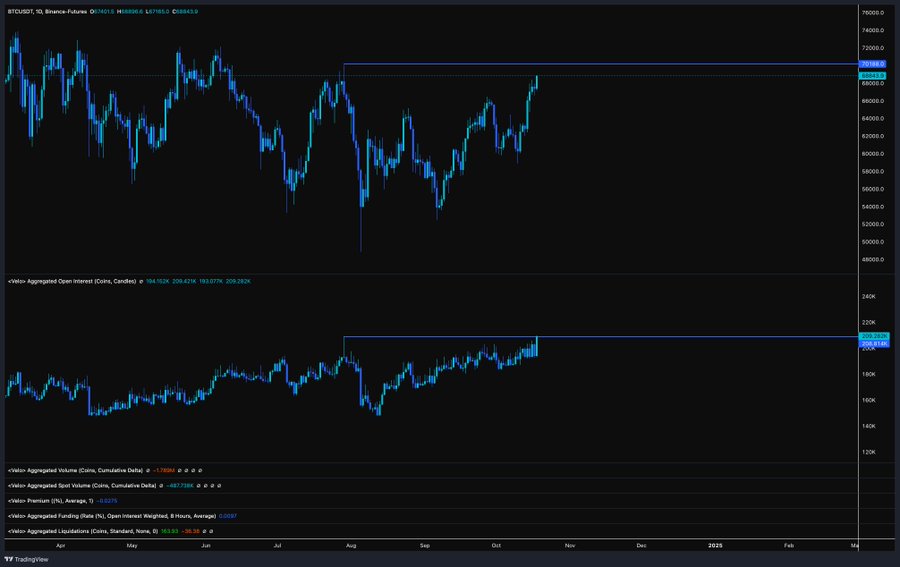This screenshot has width=900, height=567.
Task: Click the Aug label on time axis
Action: [351, 545]
